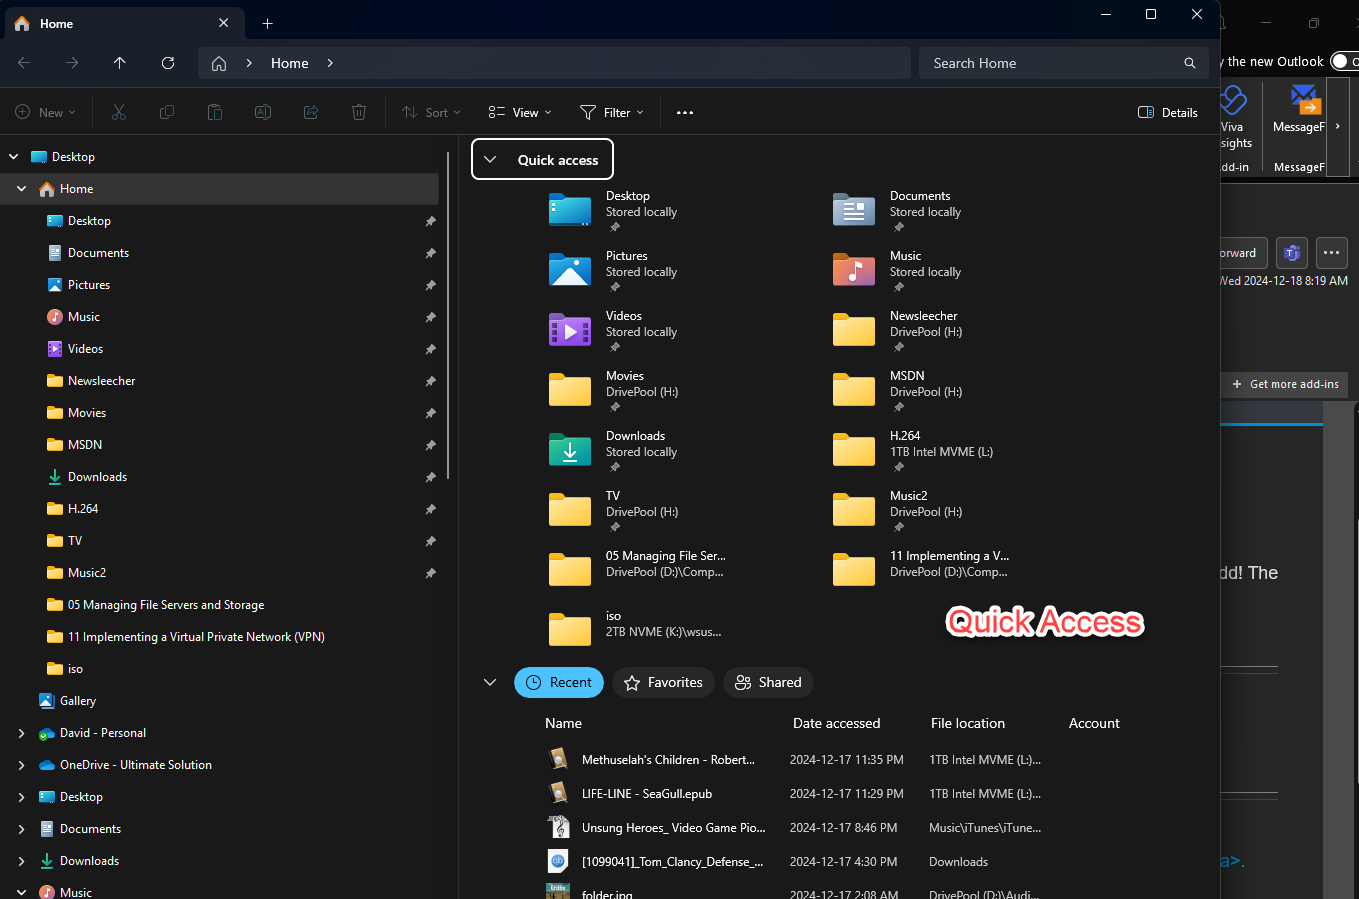
Task: Click the Teams button in Outlook message
Action: pos(1292,253)
